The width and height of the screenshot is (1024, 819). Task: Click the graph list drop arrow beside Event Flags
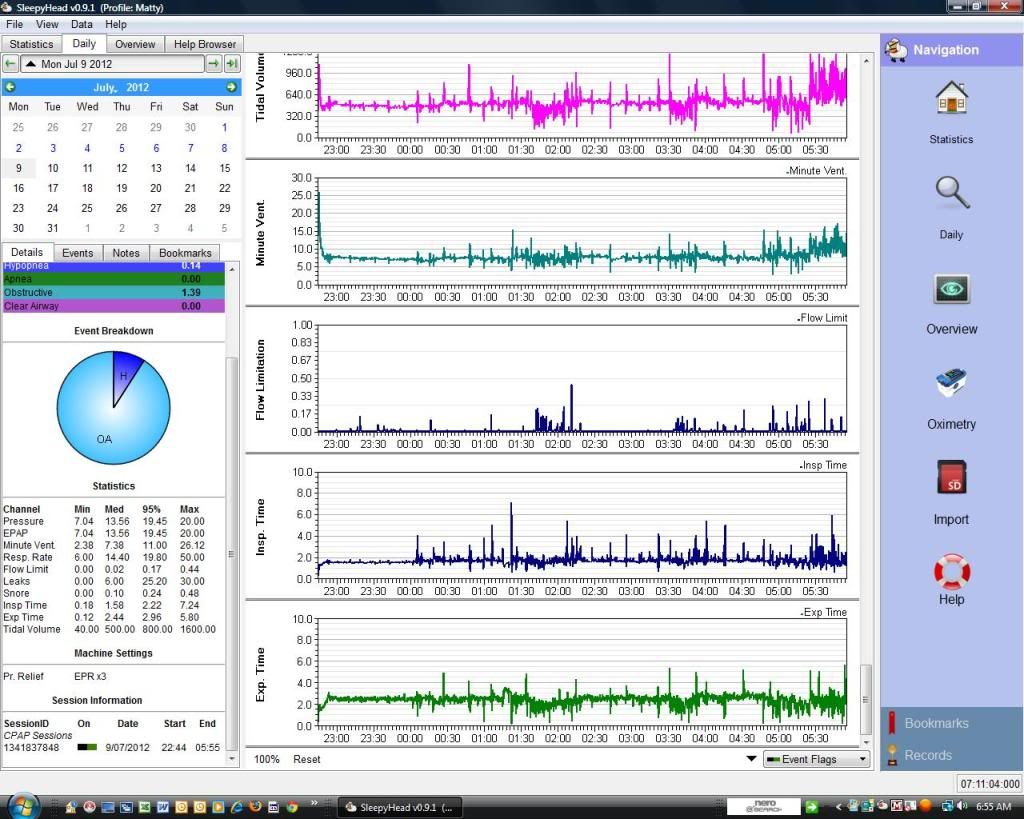pos(751,759)
